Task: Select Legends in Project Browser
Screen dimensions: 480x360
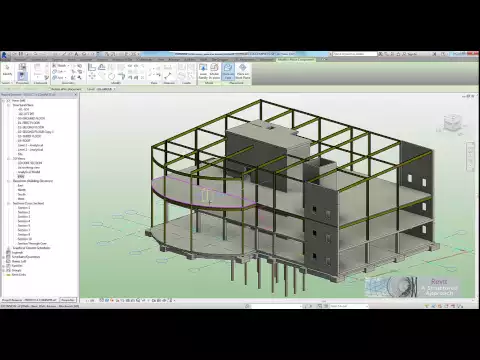Action: pos(17,253)
